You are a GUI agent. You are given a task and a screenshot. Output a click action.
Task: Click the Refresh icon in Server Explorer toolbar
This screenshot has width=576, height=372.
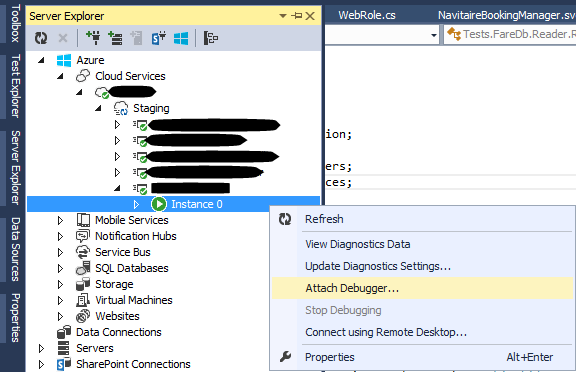[41, 38]
